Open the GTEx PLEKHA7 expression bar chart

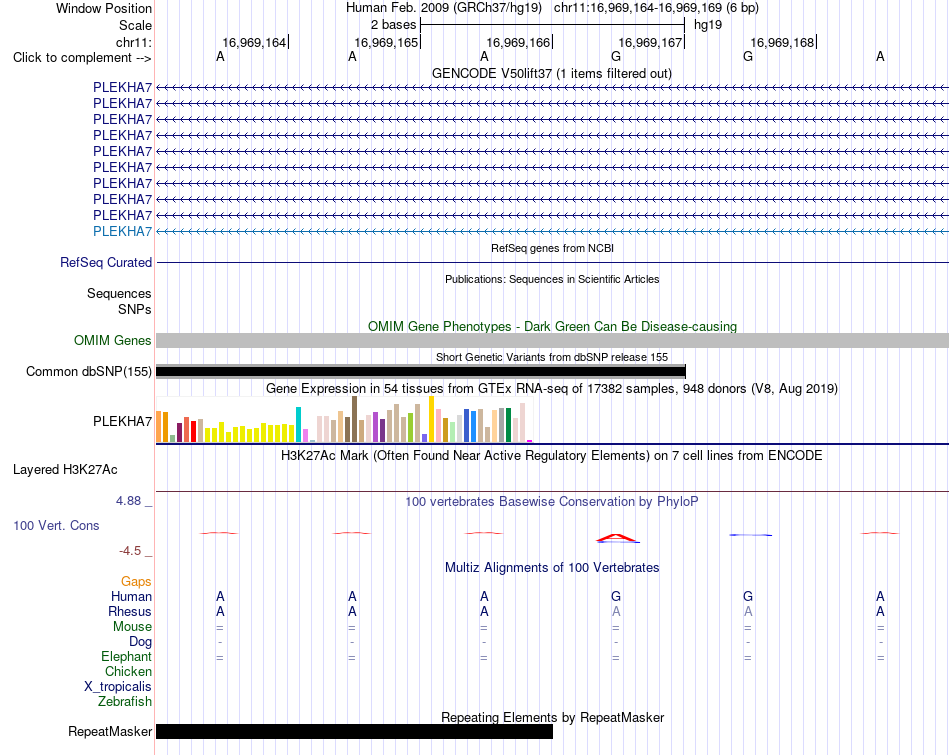click(344, 419)
